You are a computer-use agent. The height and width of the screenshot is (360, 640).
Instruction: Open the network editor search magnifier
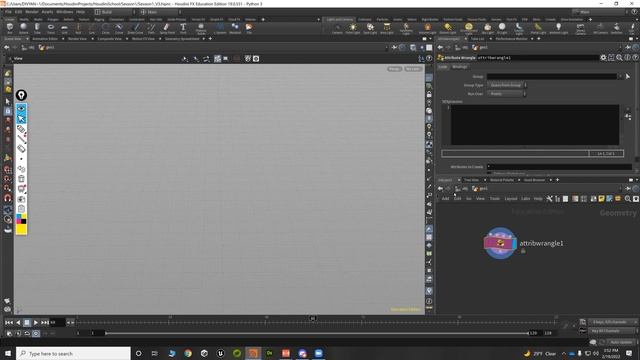[628, 199]
